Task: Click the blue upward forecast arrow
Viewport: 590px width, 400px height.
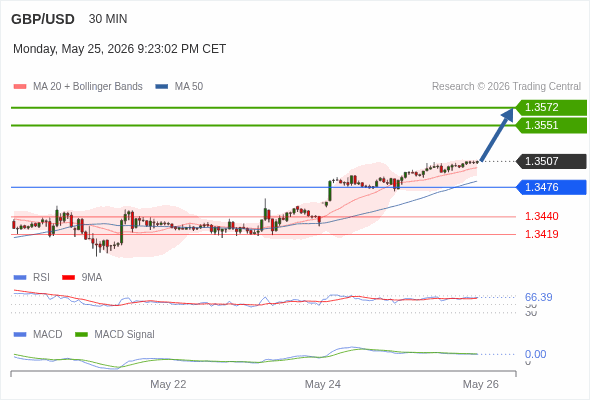Action: [497, 134]
